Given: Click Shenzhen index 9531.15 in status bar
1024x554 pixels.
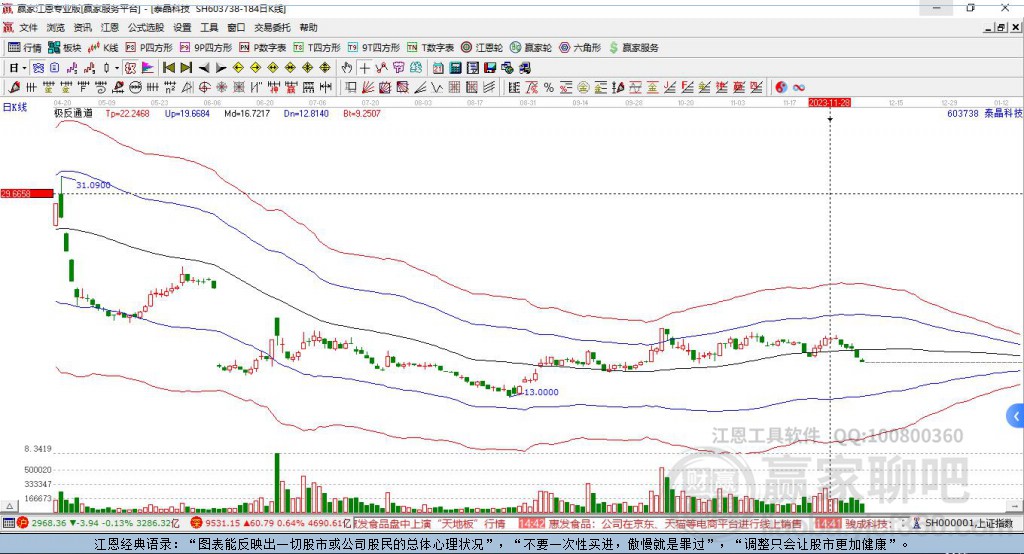Looking at the screenshot, I should [223, 523].
